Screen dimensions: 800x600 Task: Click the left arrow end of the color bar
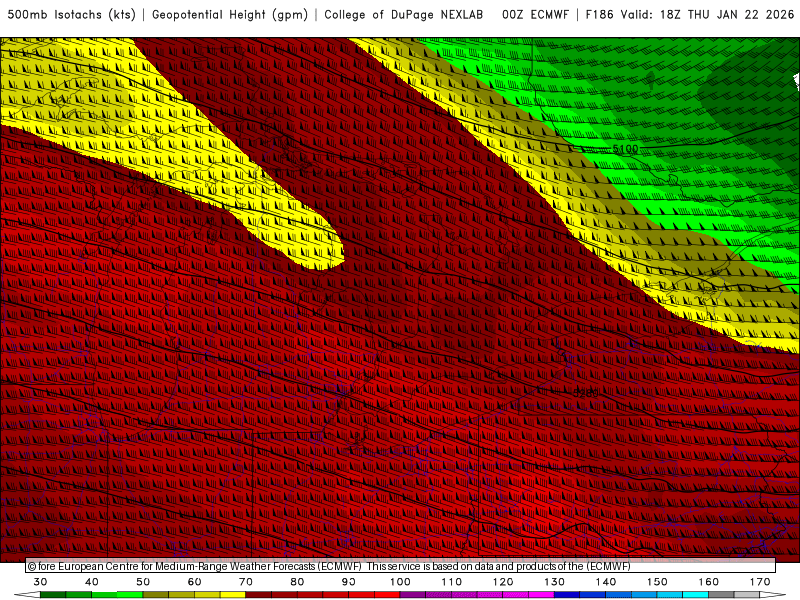27,594
